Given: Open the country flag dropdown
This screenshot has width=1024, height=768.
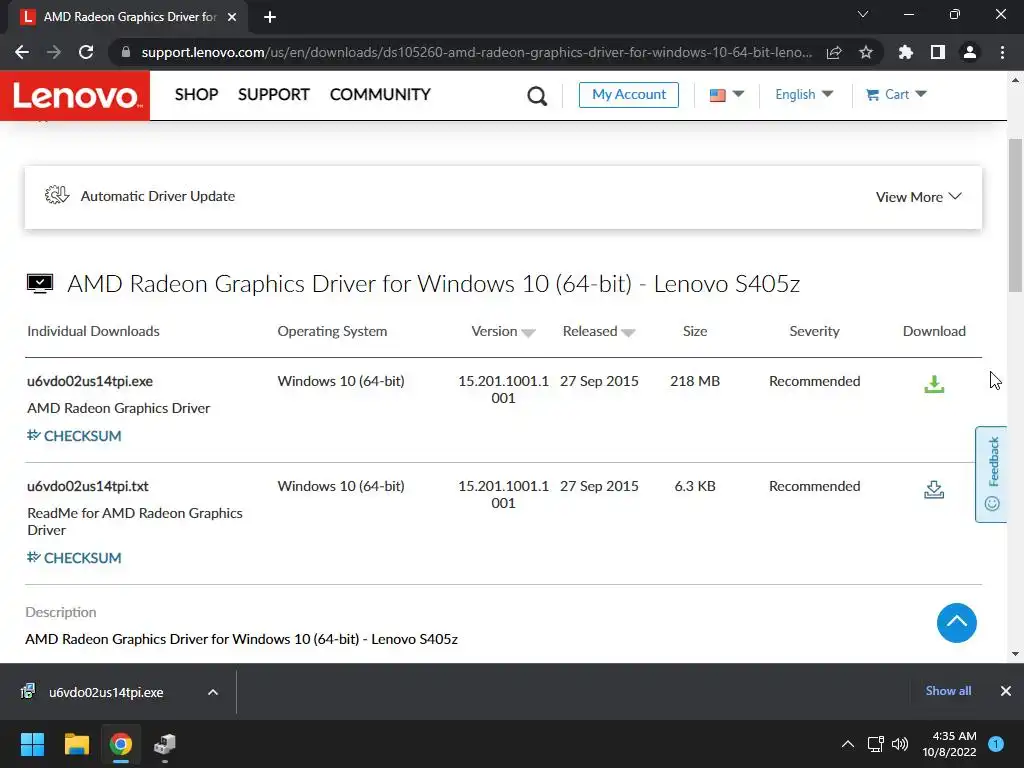Looking at the screenshot, I should [x=727, y=95].
